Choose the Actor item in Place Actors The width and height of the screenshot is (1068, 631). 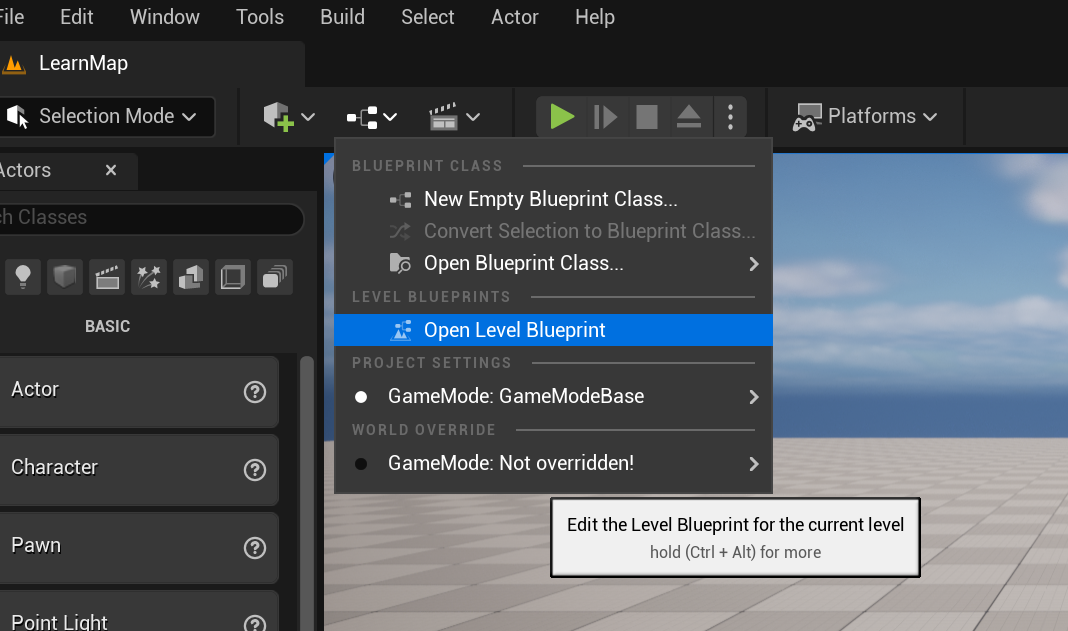point(139,391)
